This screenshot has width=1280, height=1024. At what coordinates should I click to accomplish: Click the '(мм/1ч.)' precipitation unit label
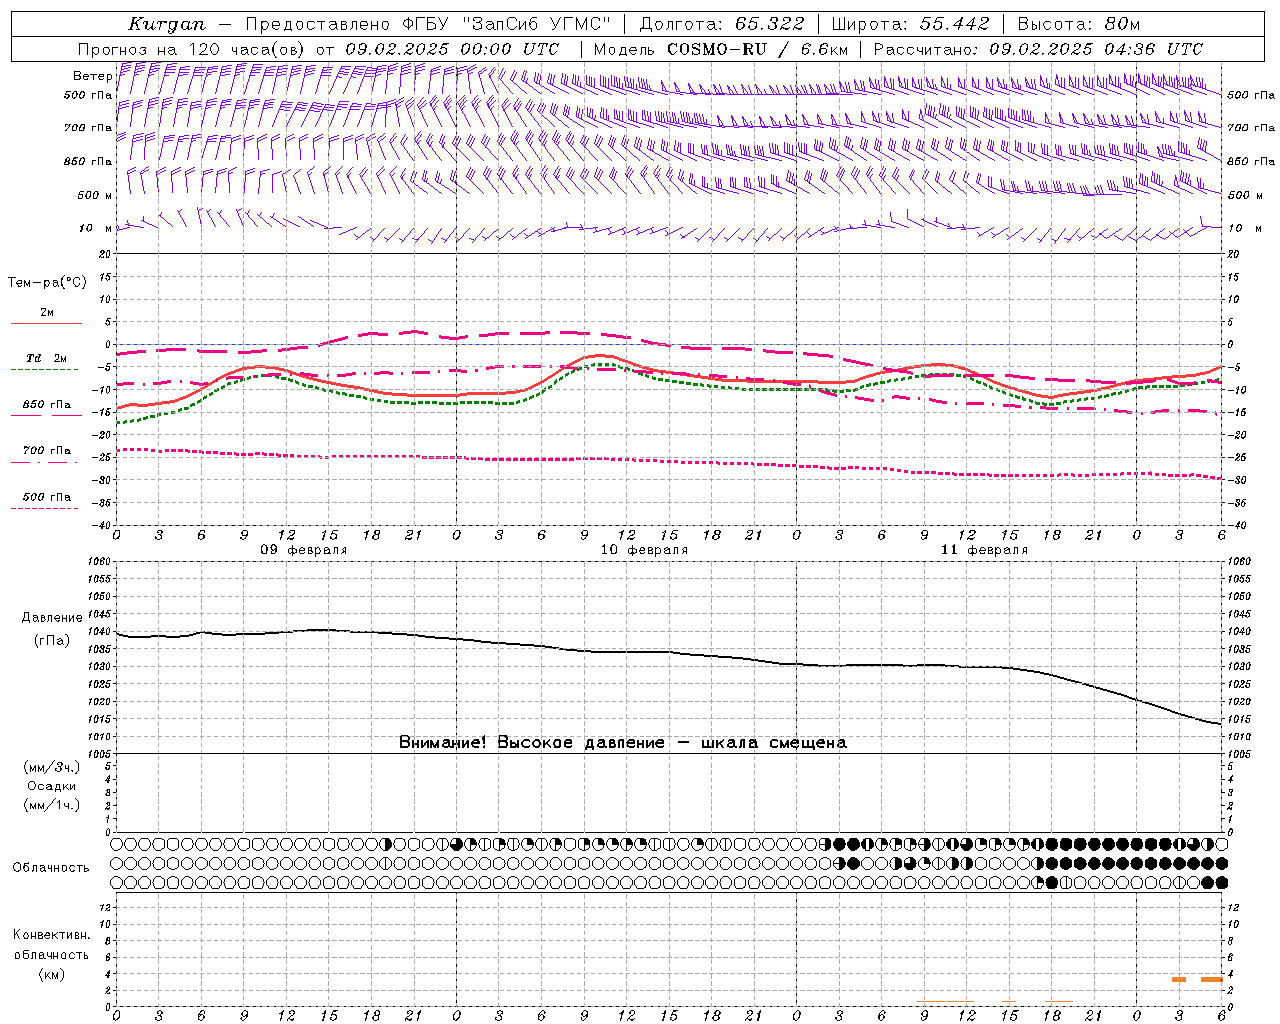(x=52, y=805)
